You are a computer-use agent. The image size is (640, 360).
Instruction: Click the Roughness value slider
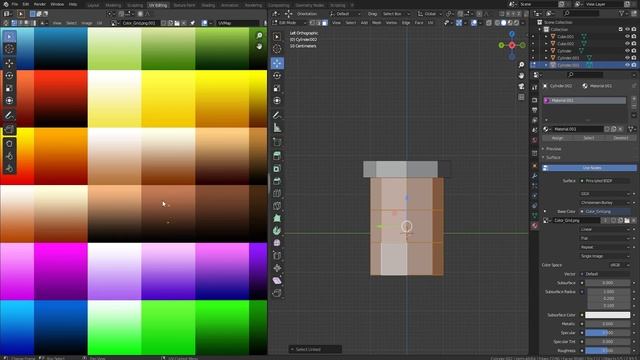point(607,350)
